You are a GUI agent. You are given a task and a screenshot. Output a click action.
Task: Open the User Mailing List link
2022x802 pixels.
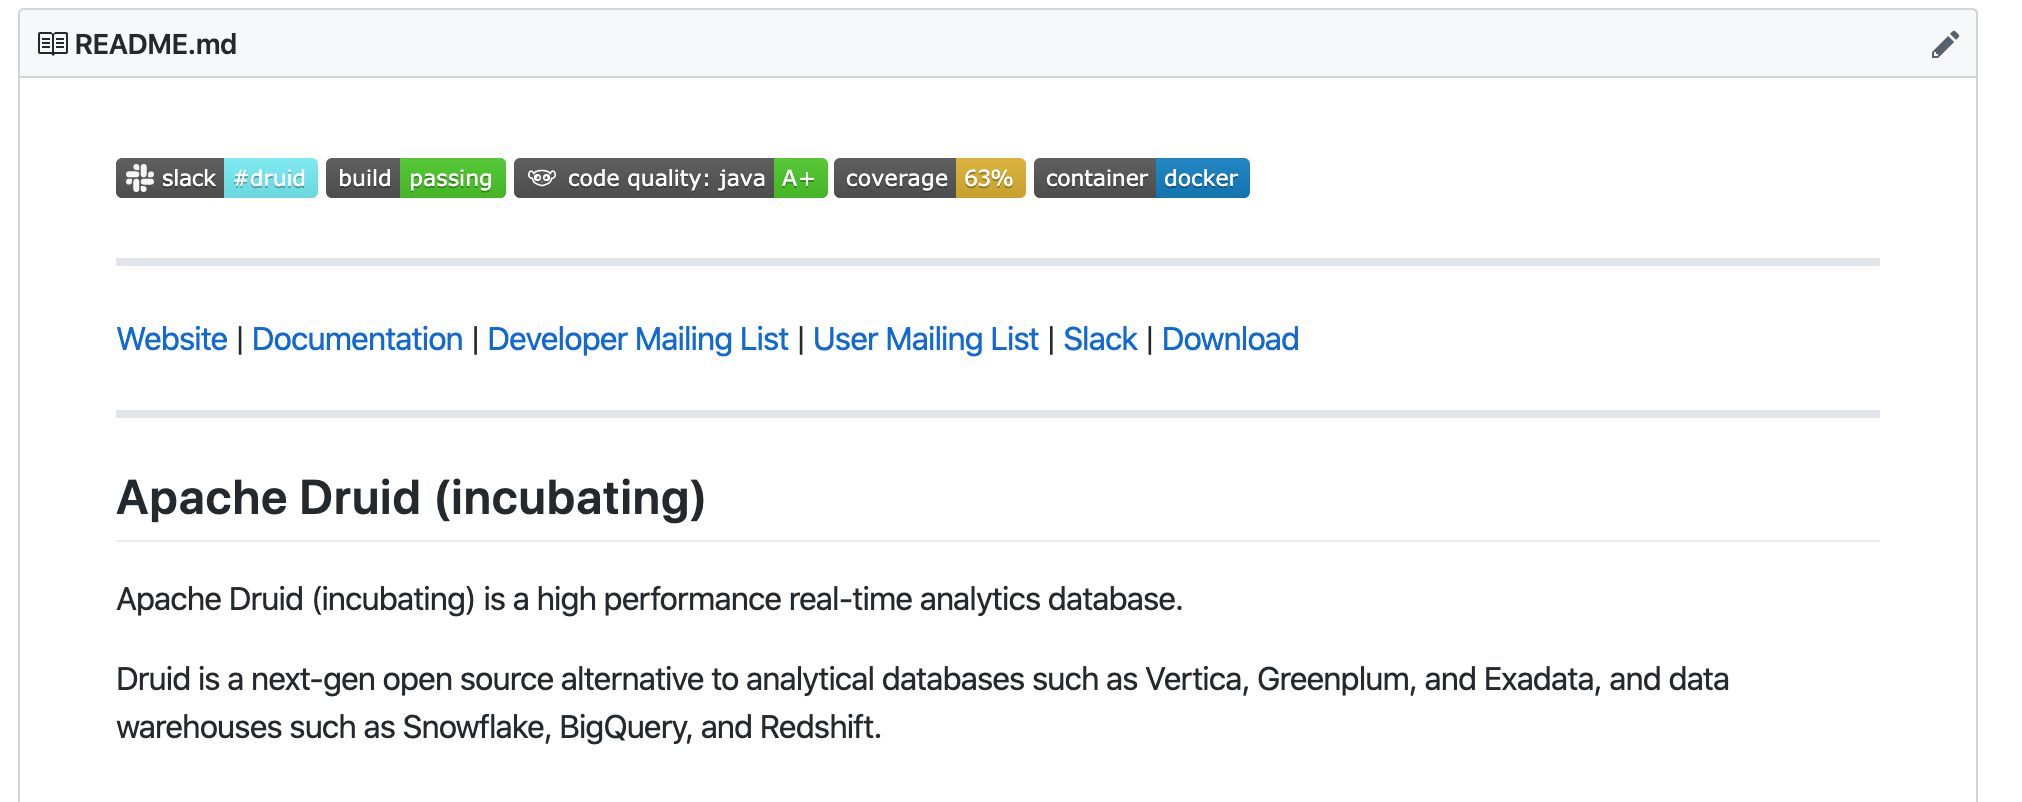point(926,339)
